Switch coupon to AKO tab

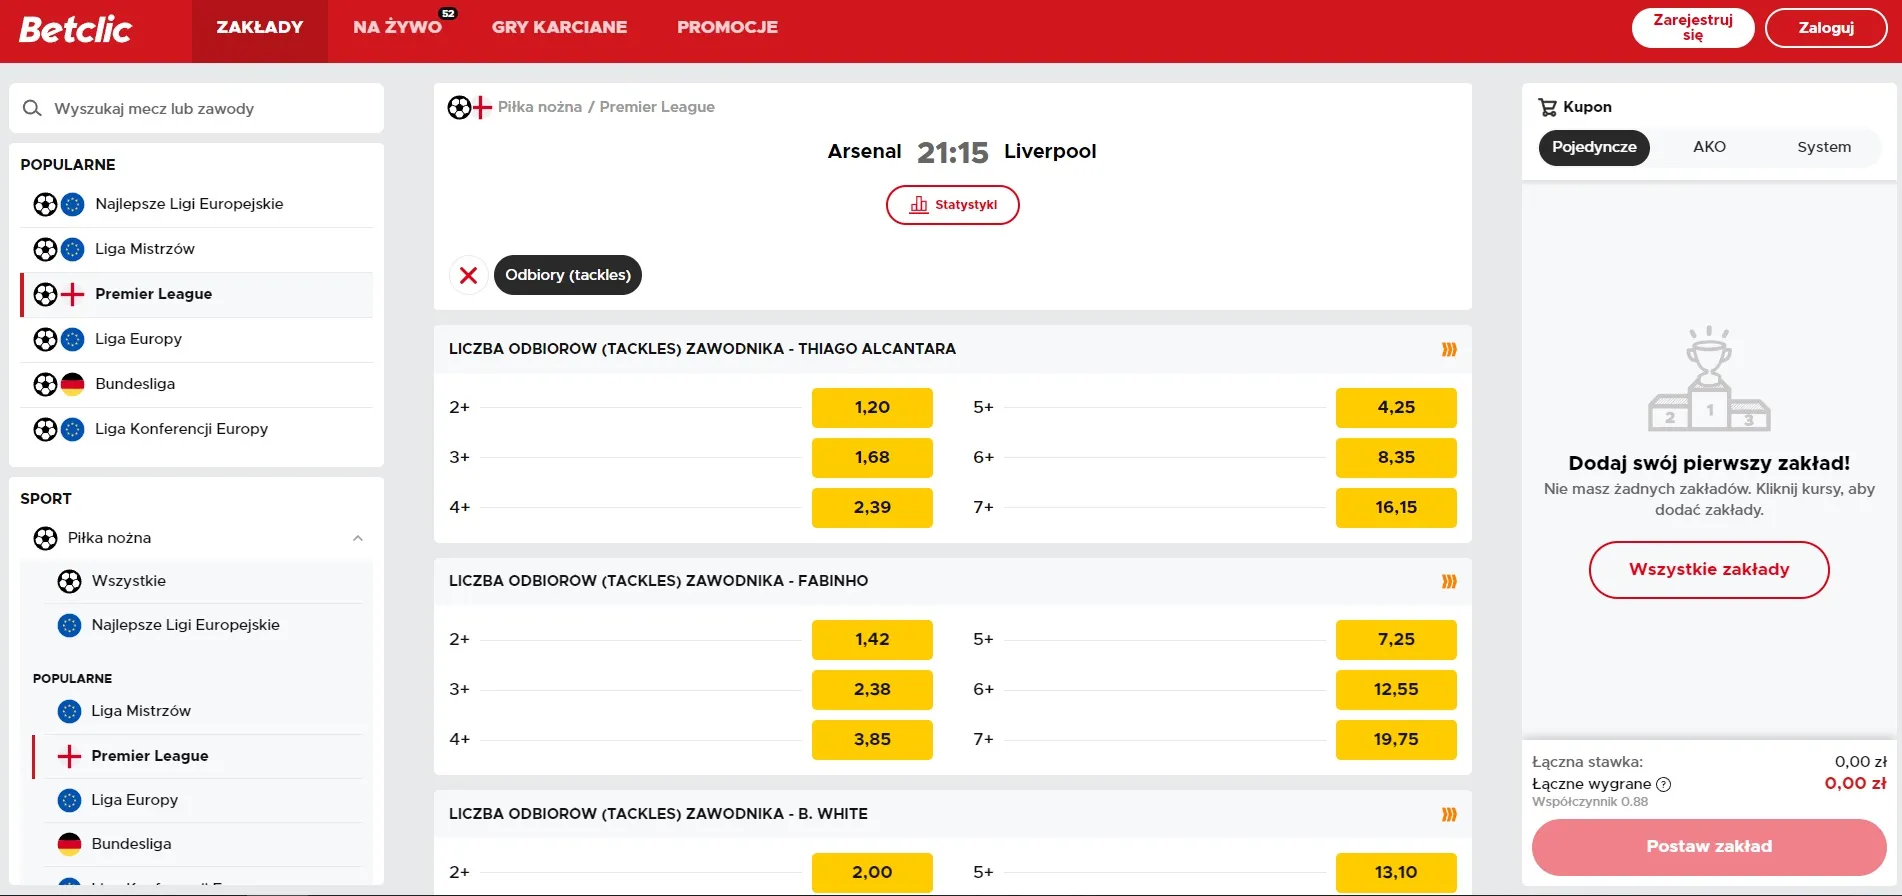[1709, 147]
